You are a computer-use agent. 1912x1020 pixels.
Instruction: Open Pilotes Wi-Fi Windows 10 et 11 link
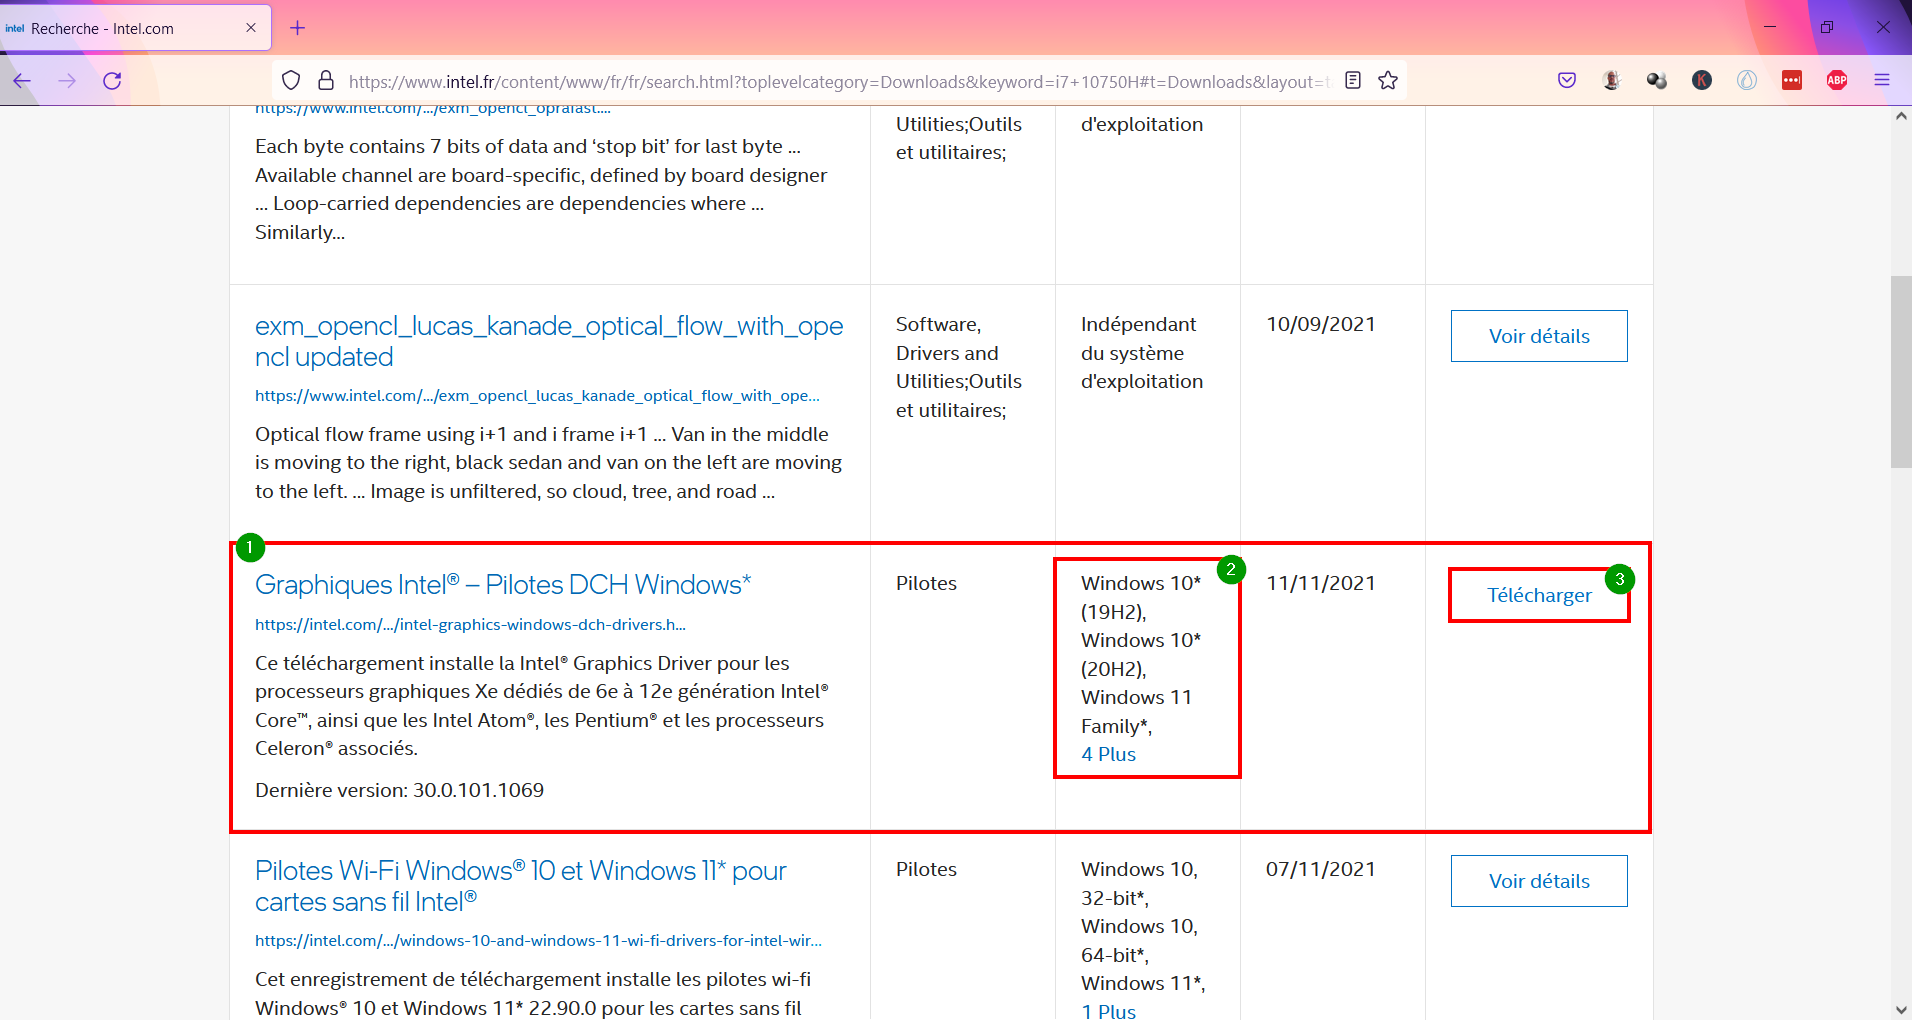(x=521, y=886)
